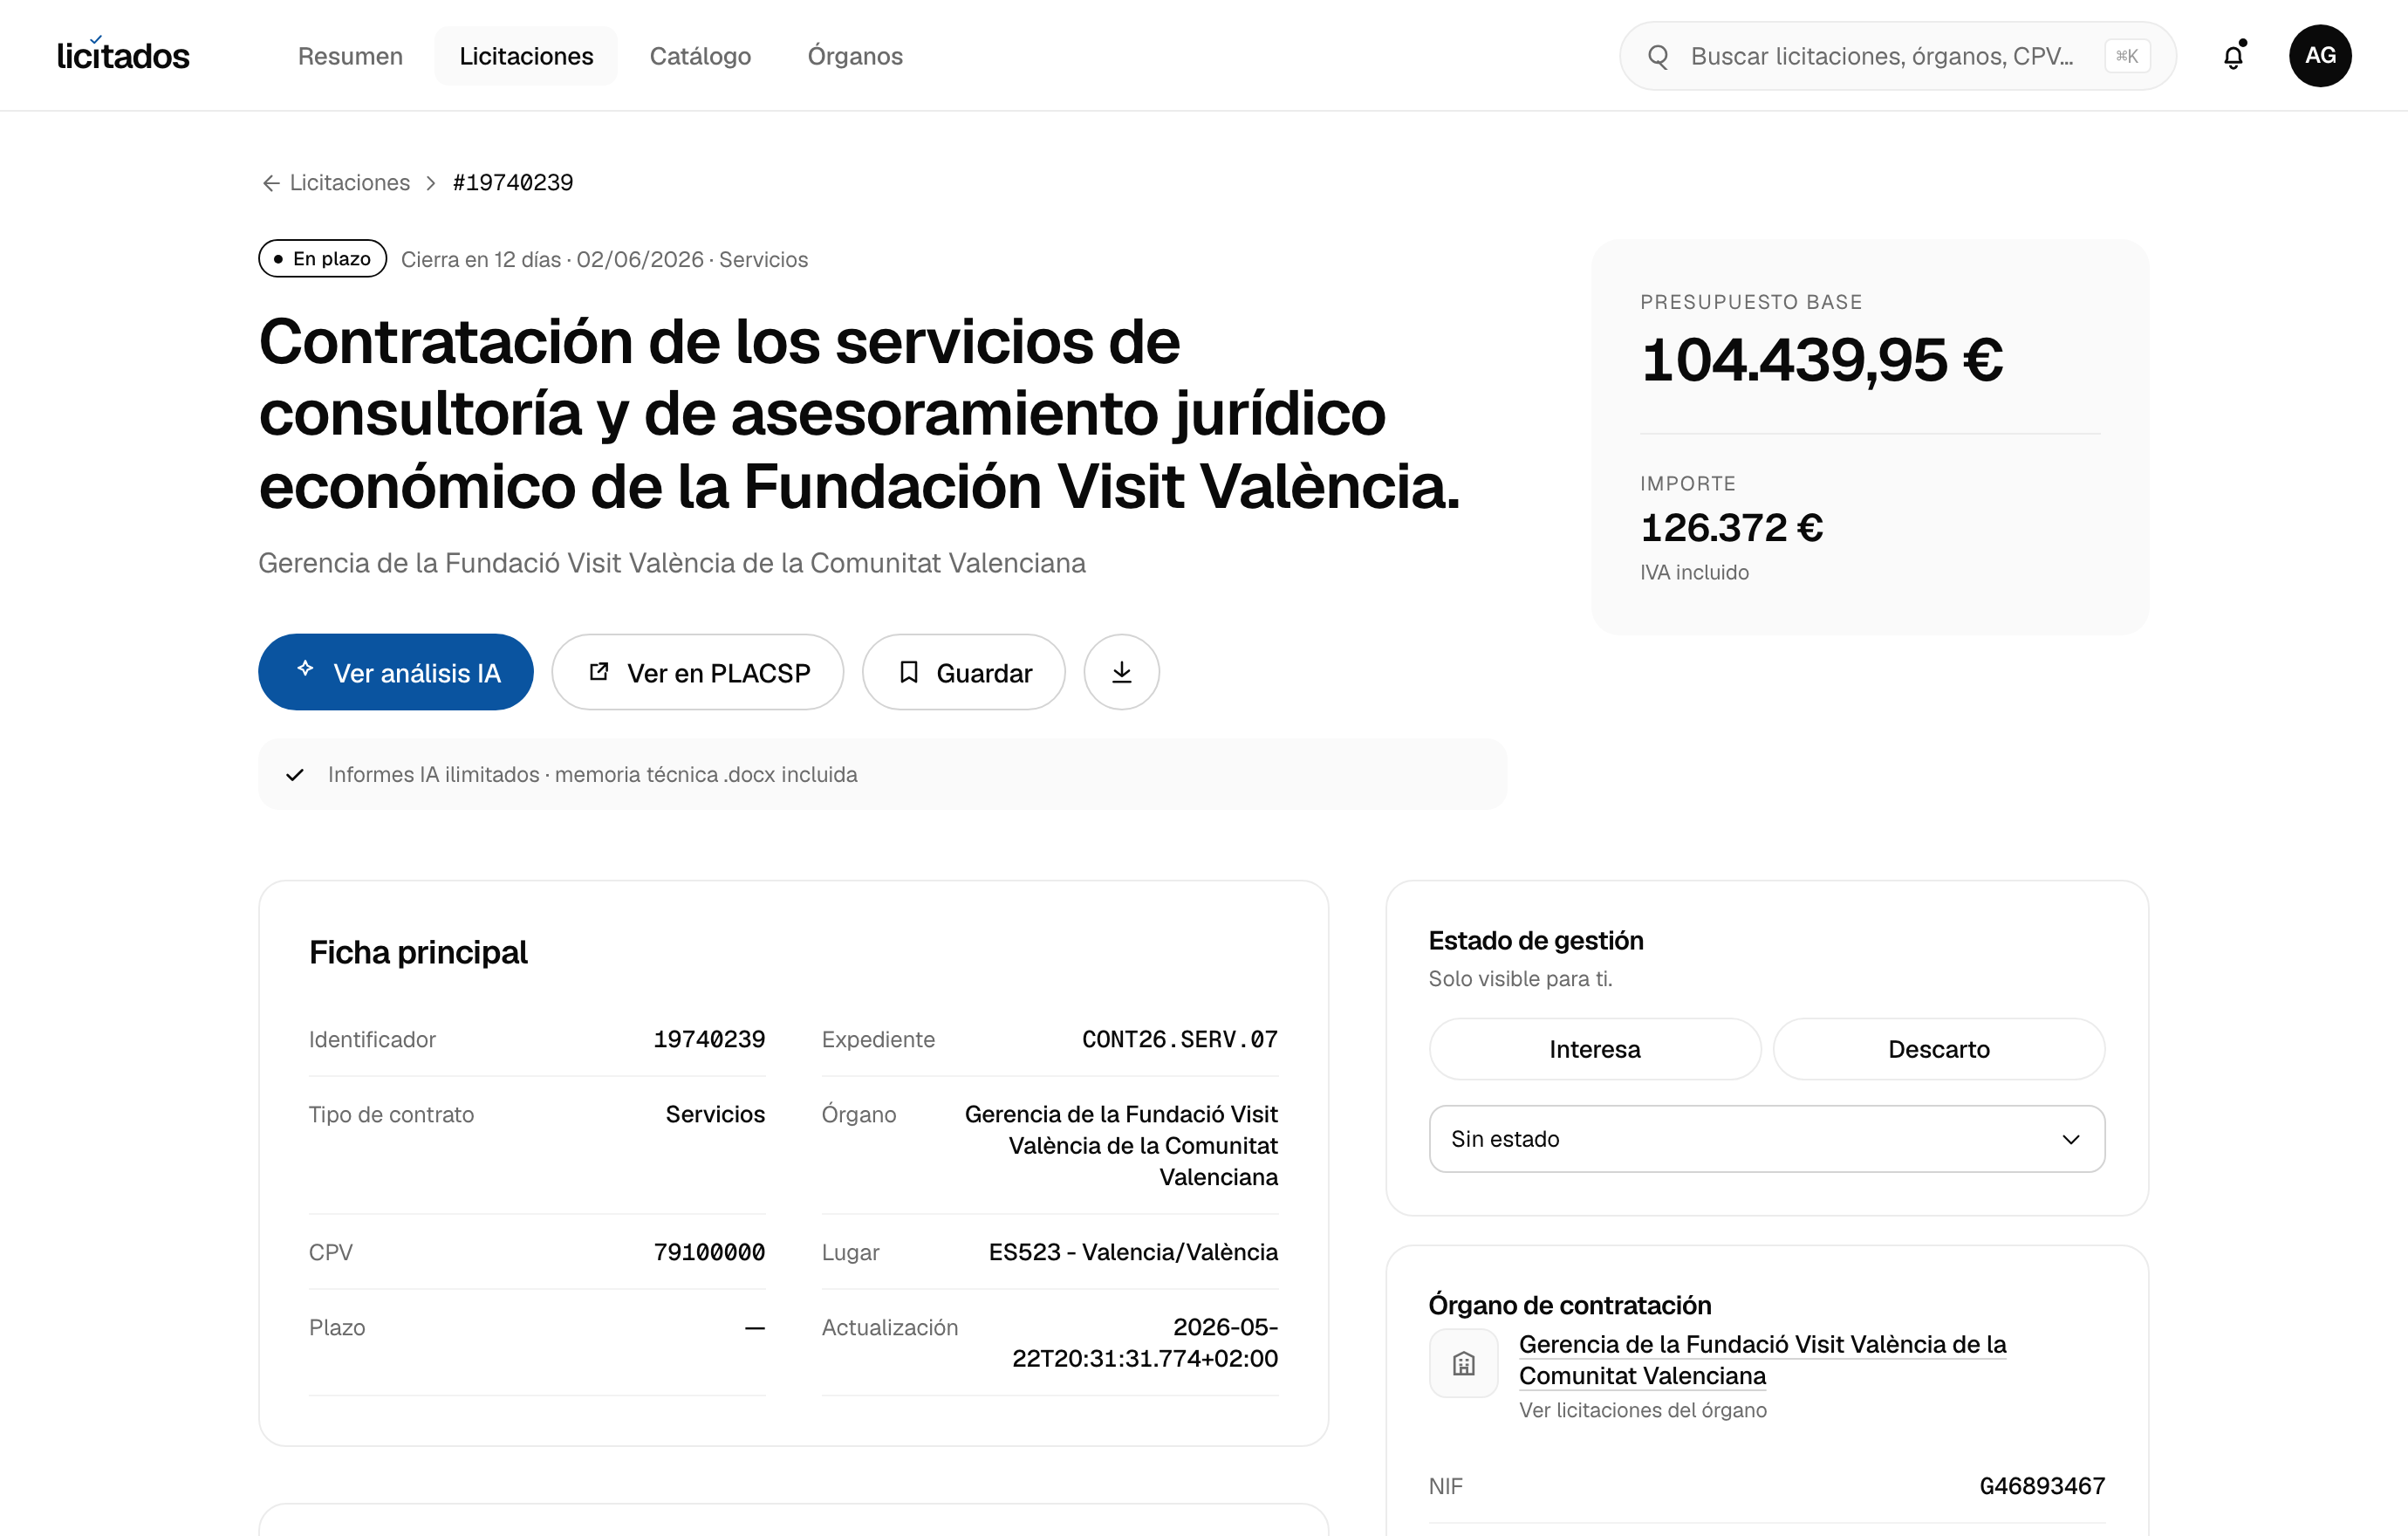Click the Ver análisis IA button
This screenshot has height=1536, width=2408.
coord(396,672)
